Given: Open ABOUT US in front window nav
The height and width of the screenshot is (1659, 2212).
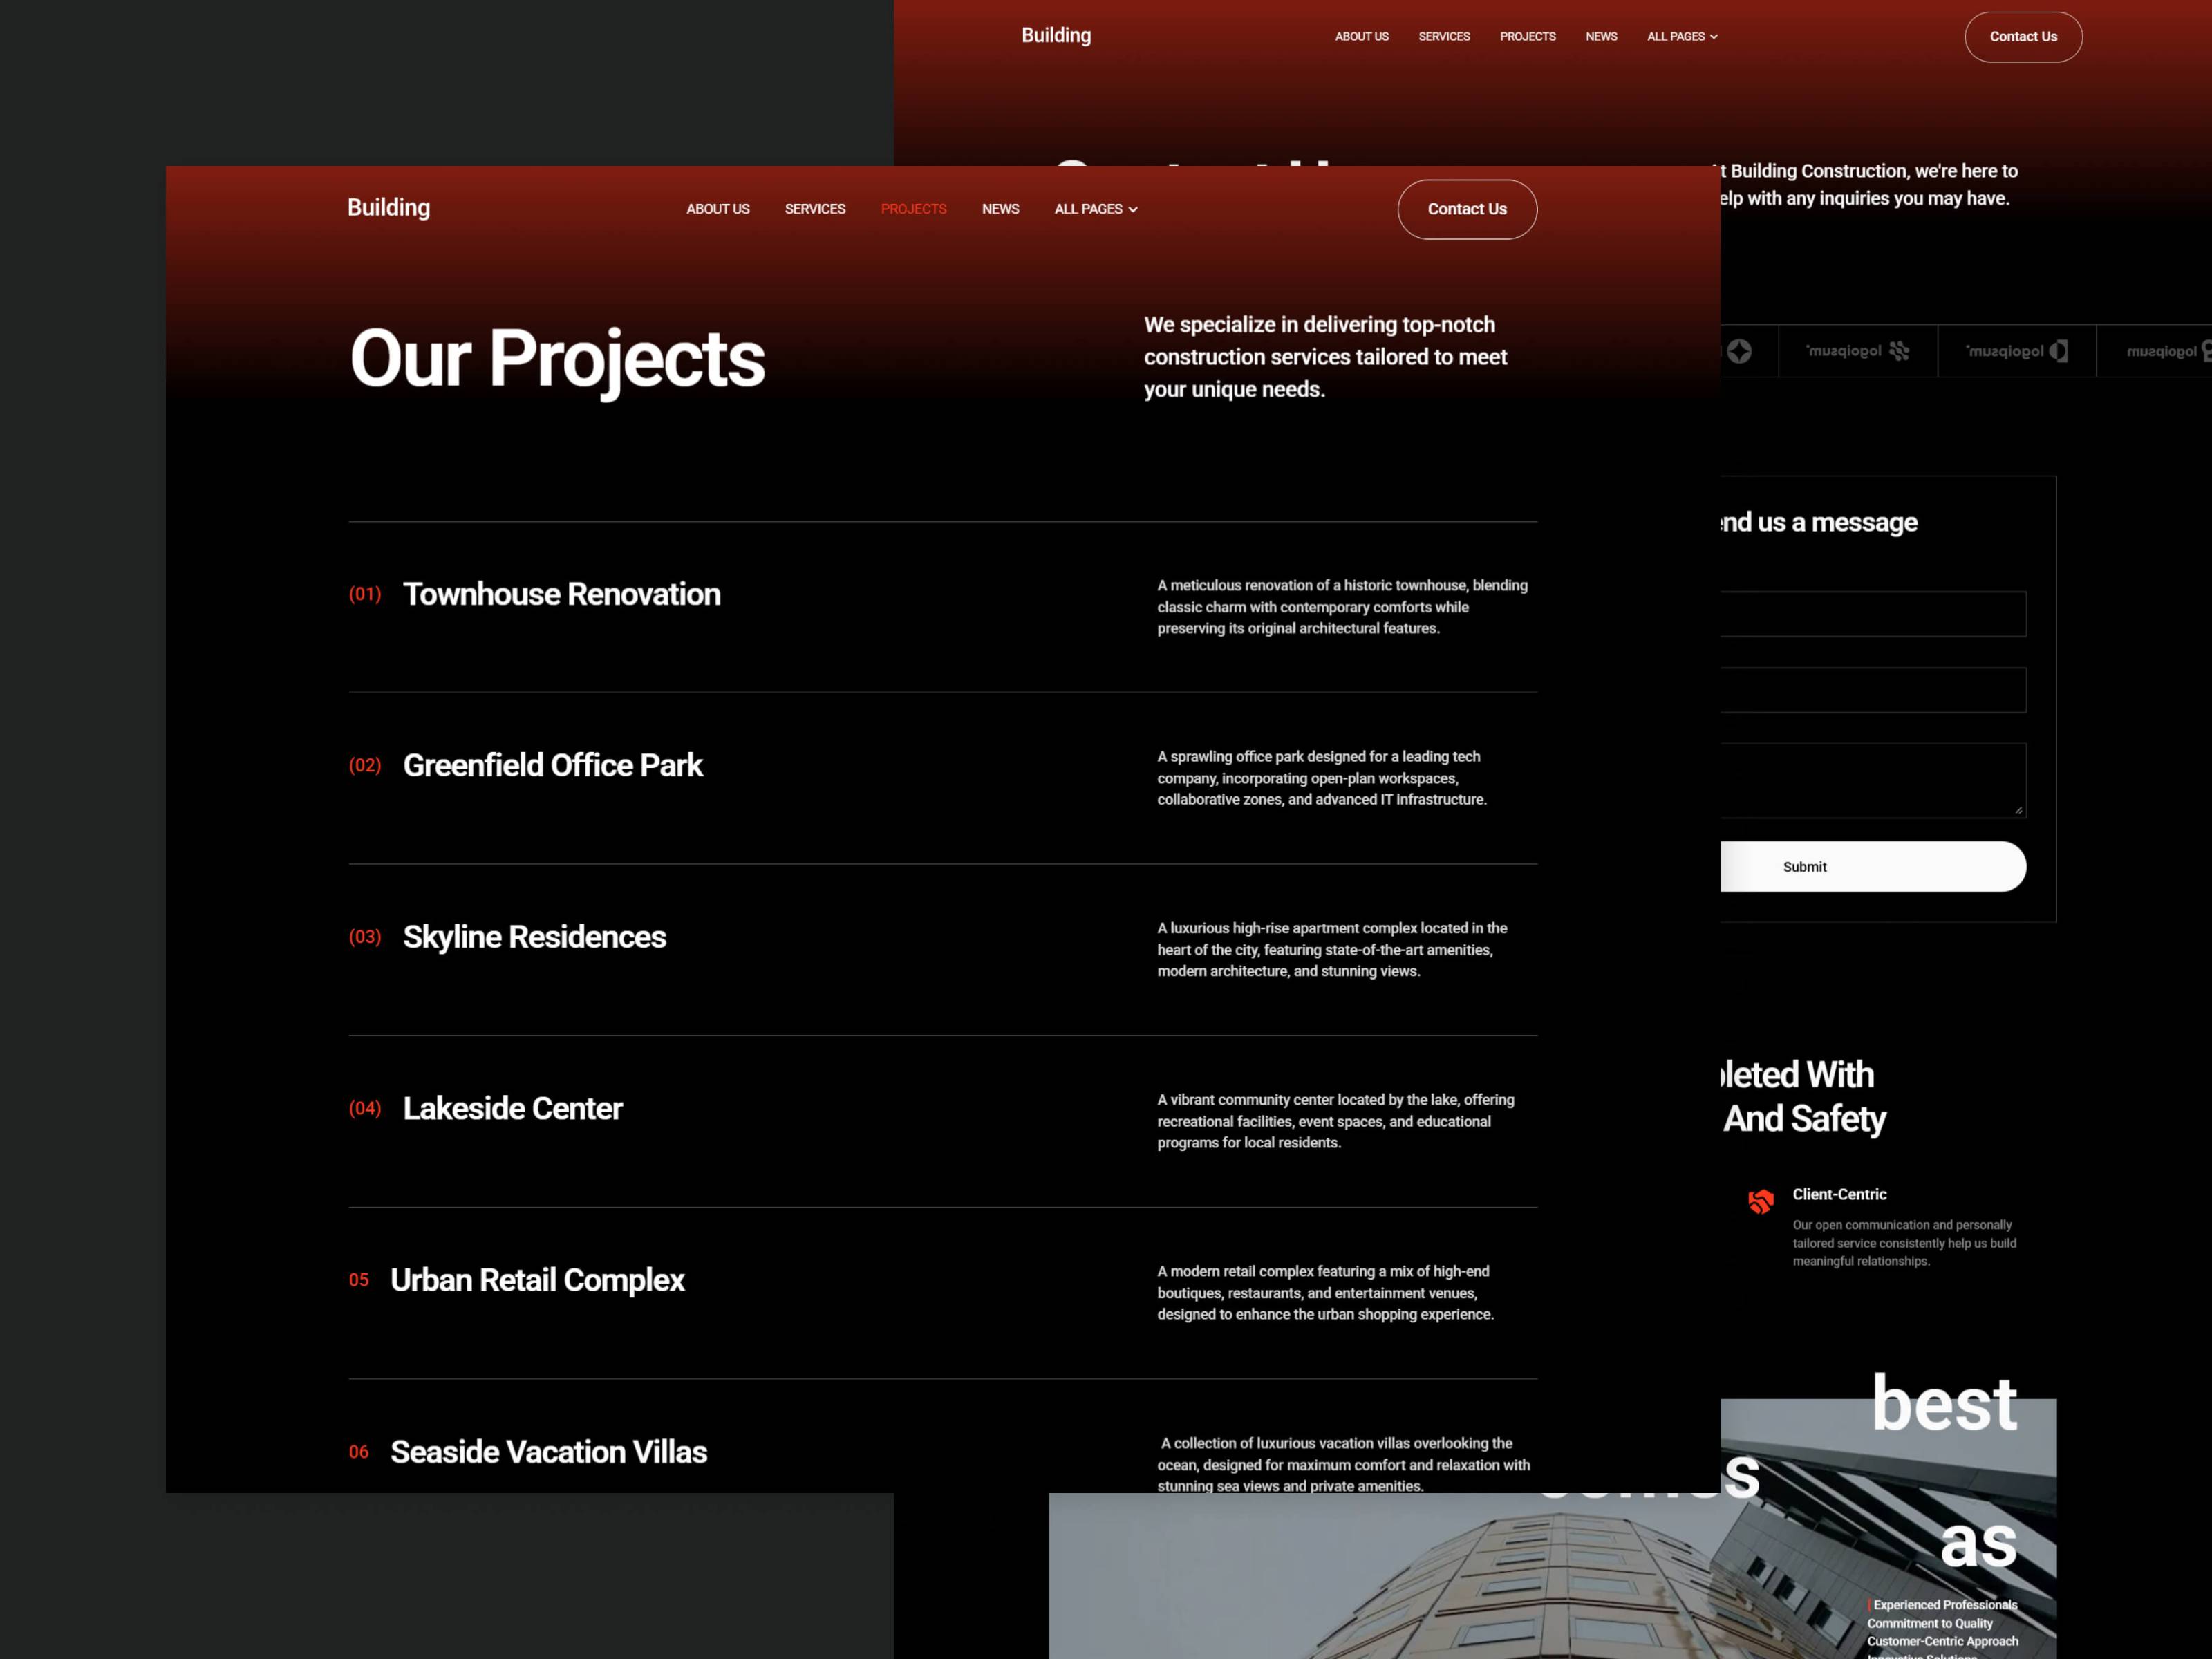Looking at the screenshot, I should click(x=717, y=209).
